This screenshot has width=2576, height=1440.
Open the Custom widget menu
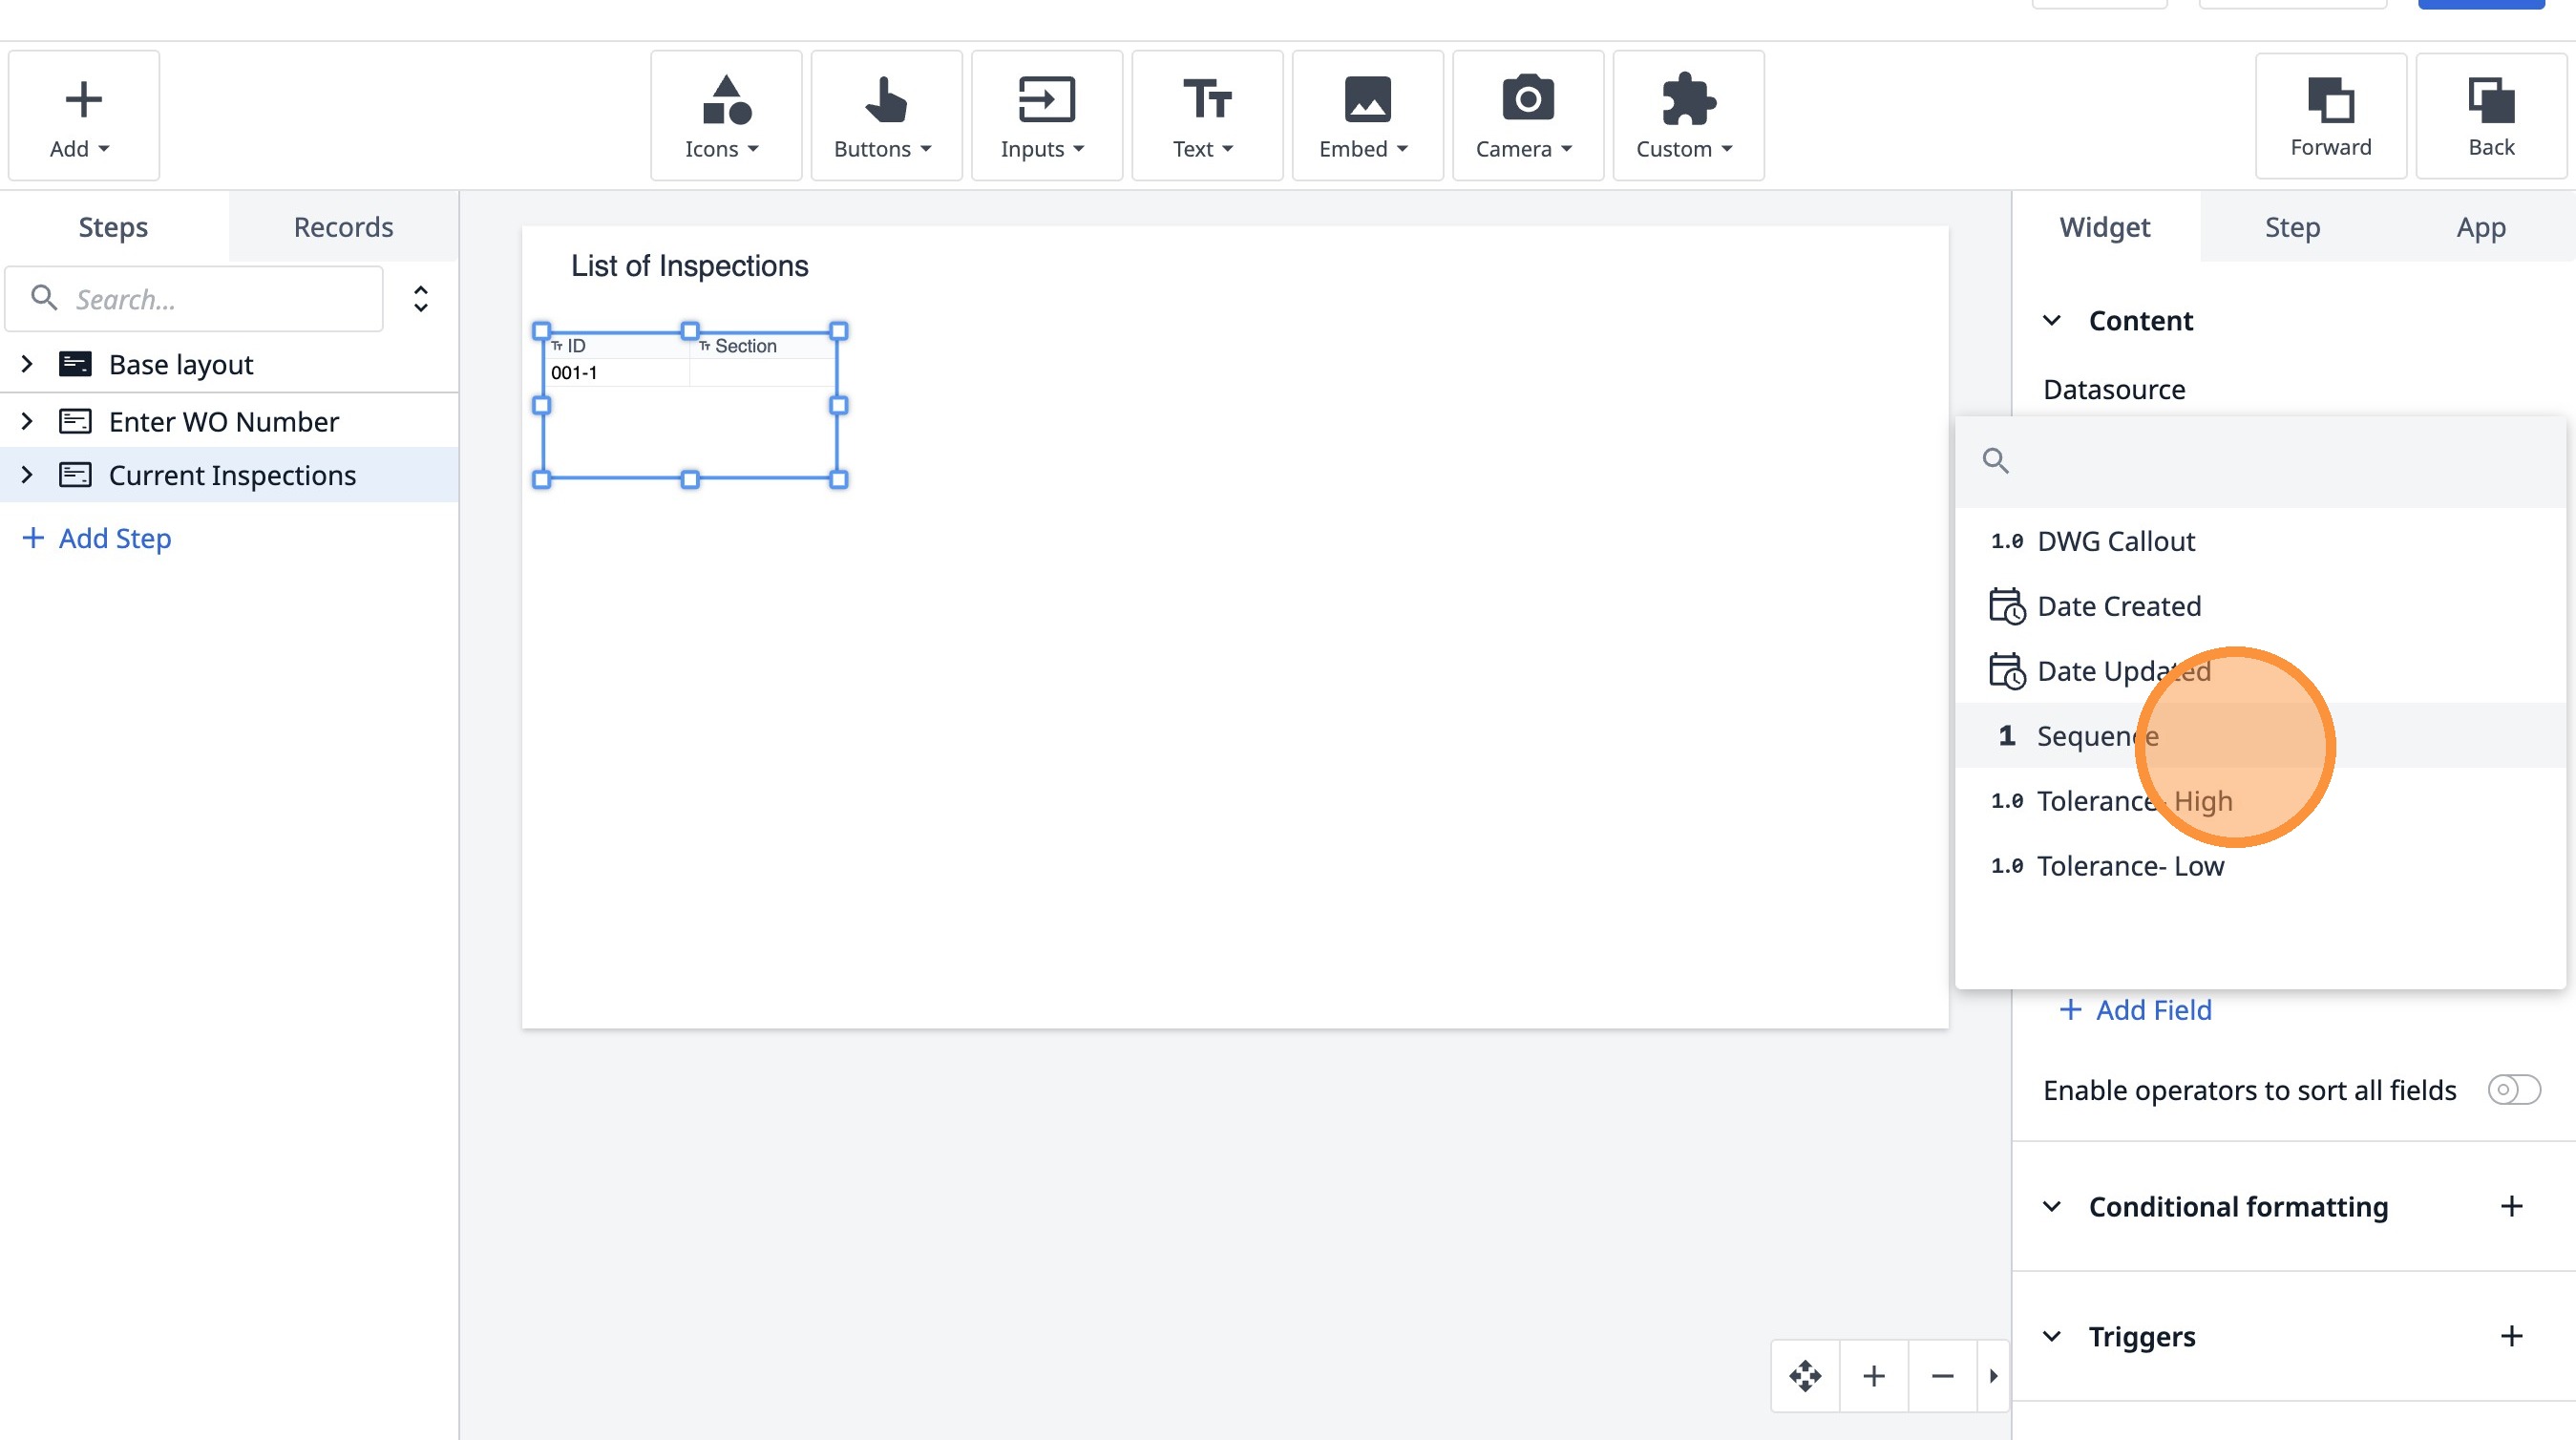coord(1687,116)
